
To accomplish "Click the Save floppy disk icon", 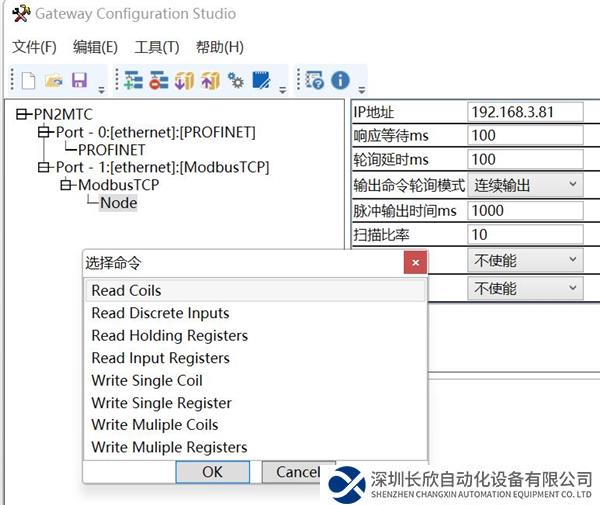I will pos(79,80).
